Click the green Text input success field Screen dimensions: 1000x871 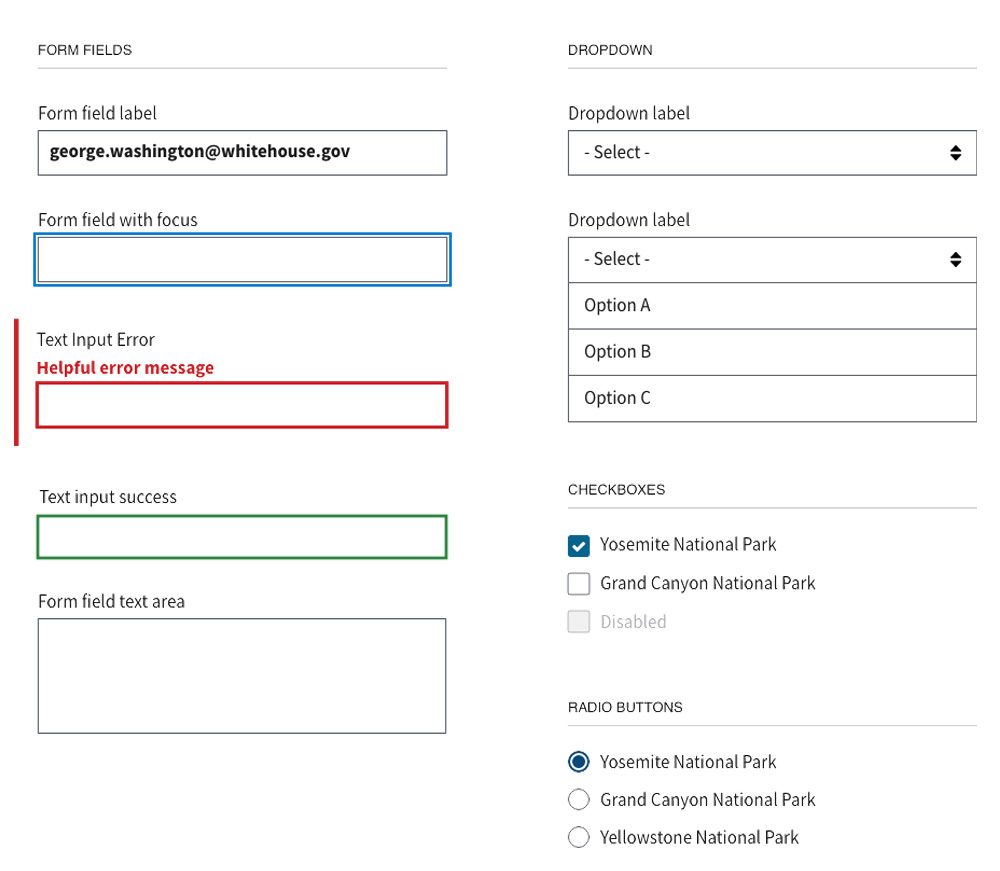(x=242, y=537)
